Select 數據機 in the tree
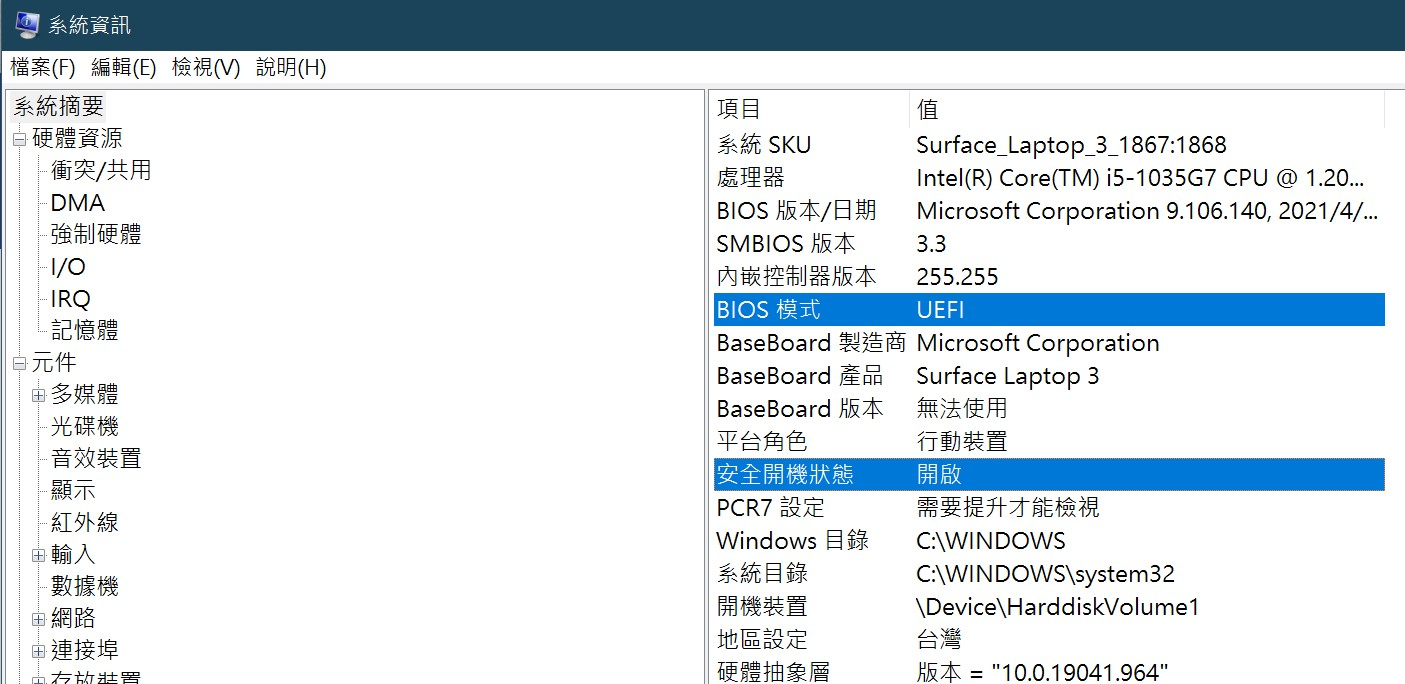The width and height of the screenshot is (1405, 684). click(x=85, y=586)
